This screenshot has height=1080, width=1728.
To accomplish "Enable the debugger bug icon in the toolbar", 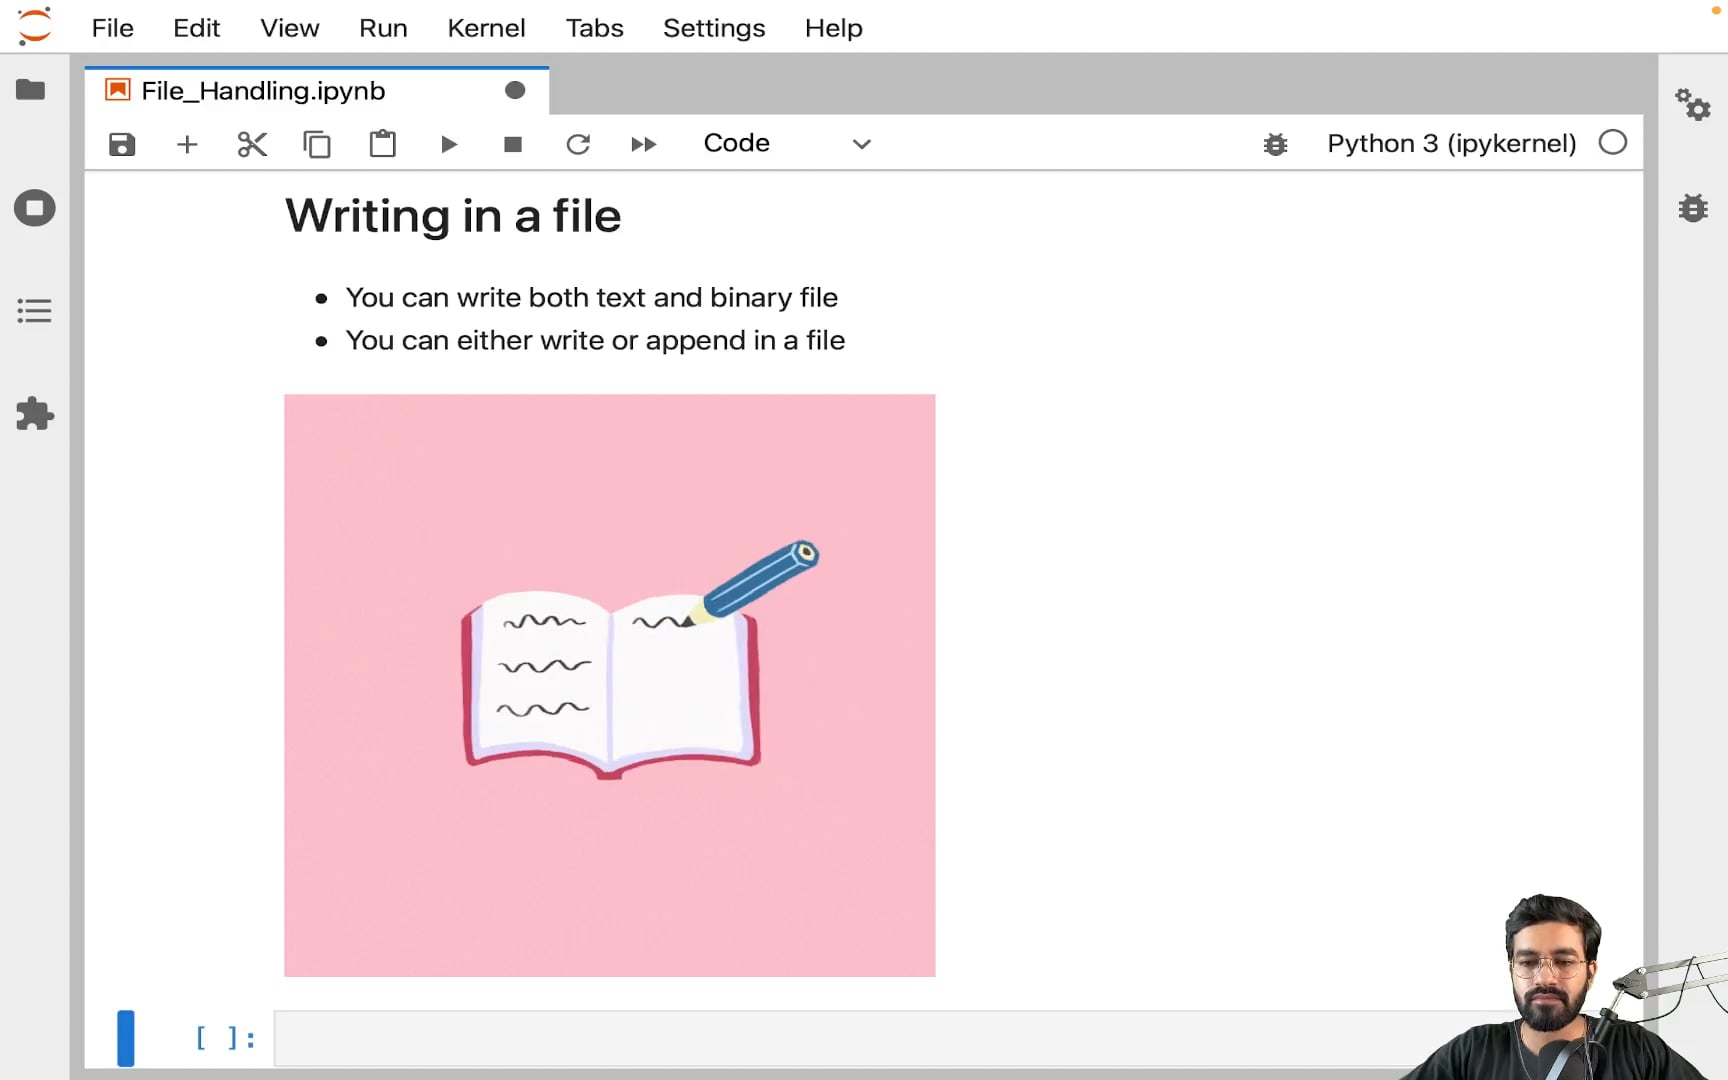I will coord(1275,144).
